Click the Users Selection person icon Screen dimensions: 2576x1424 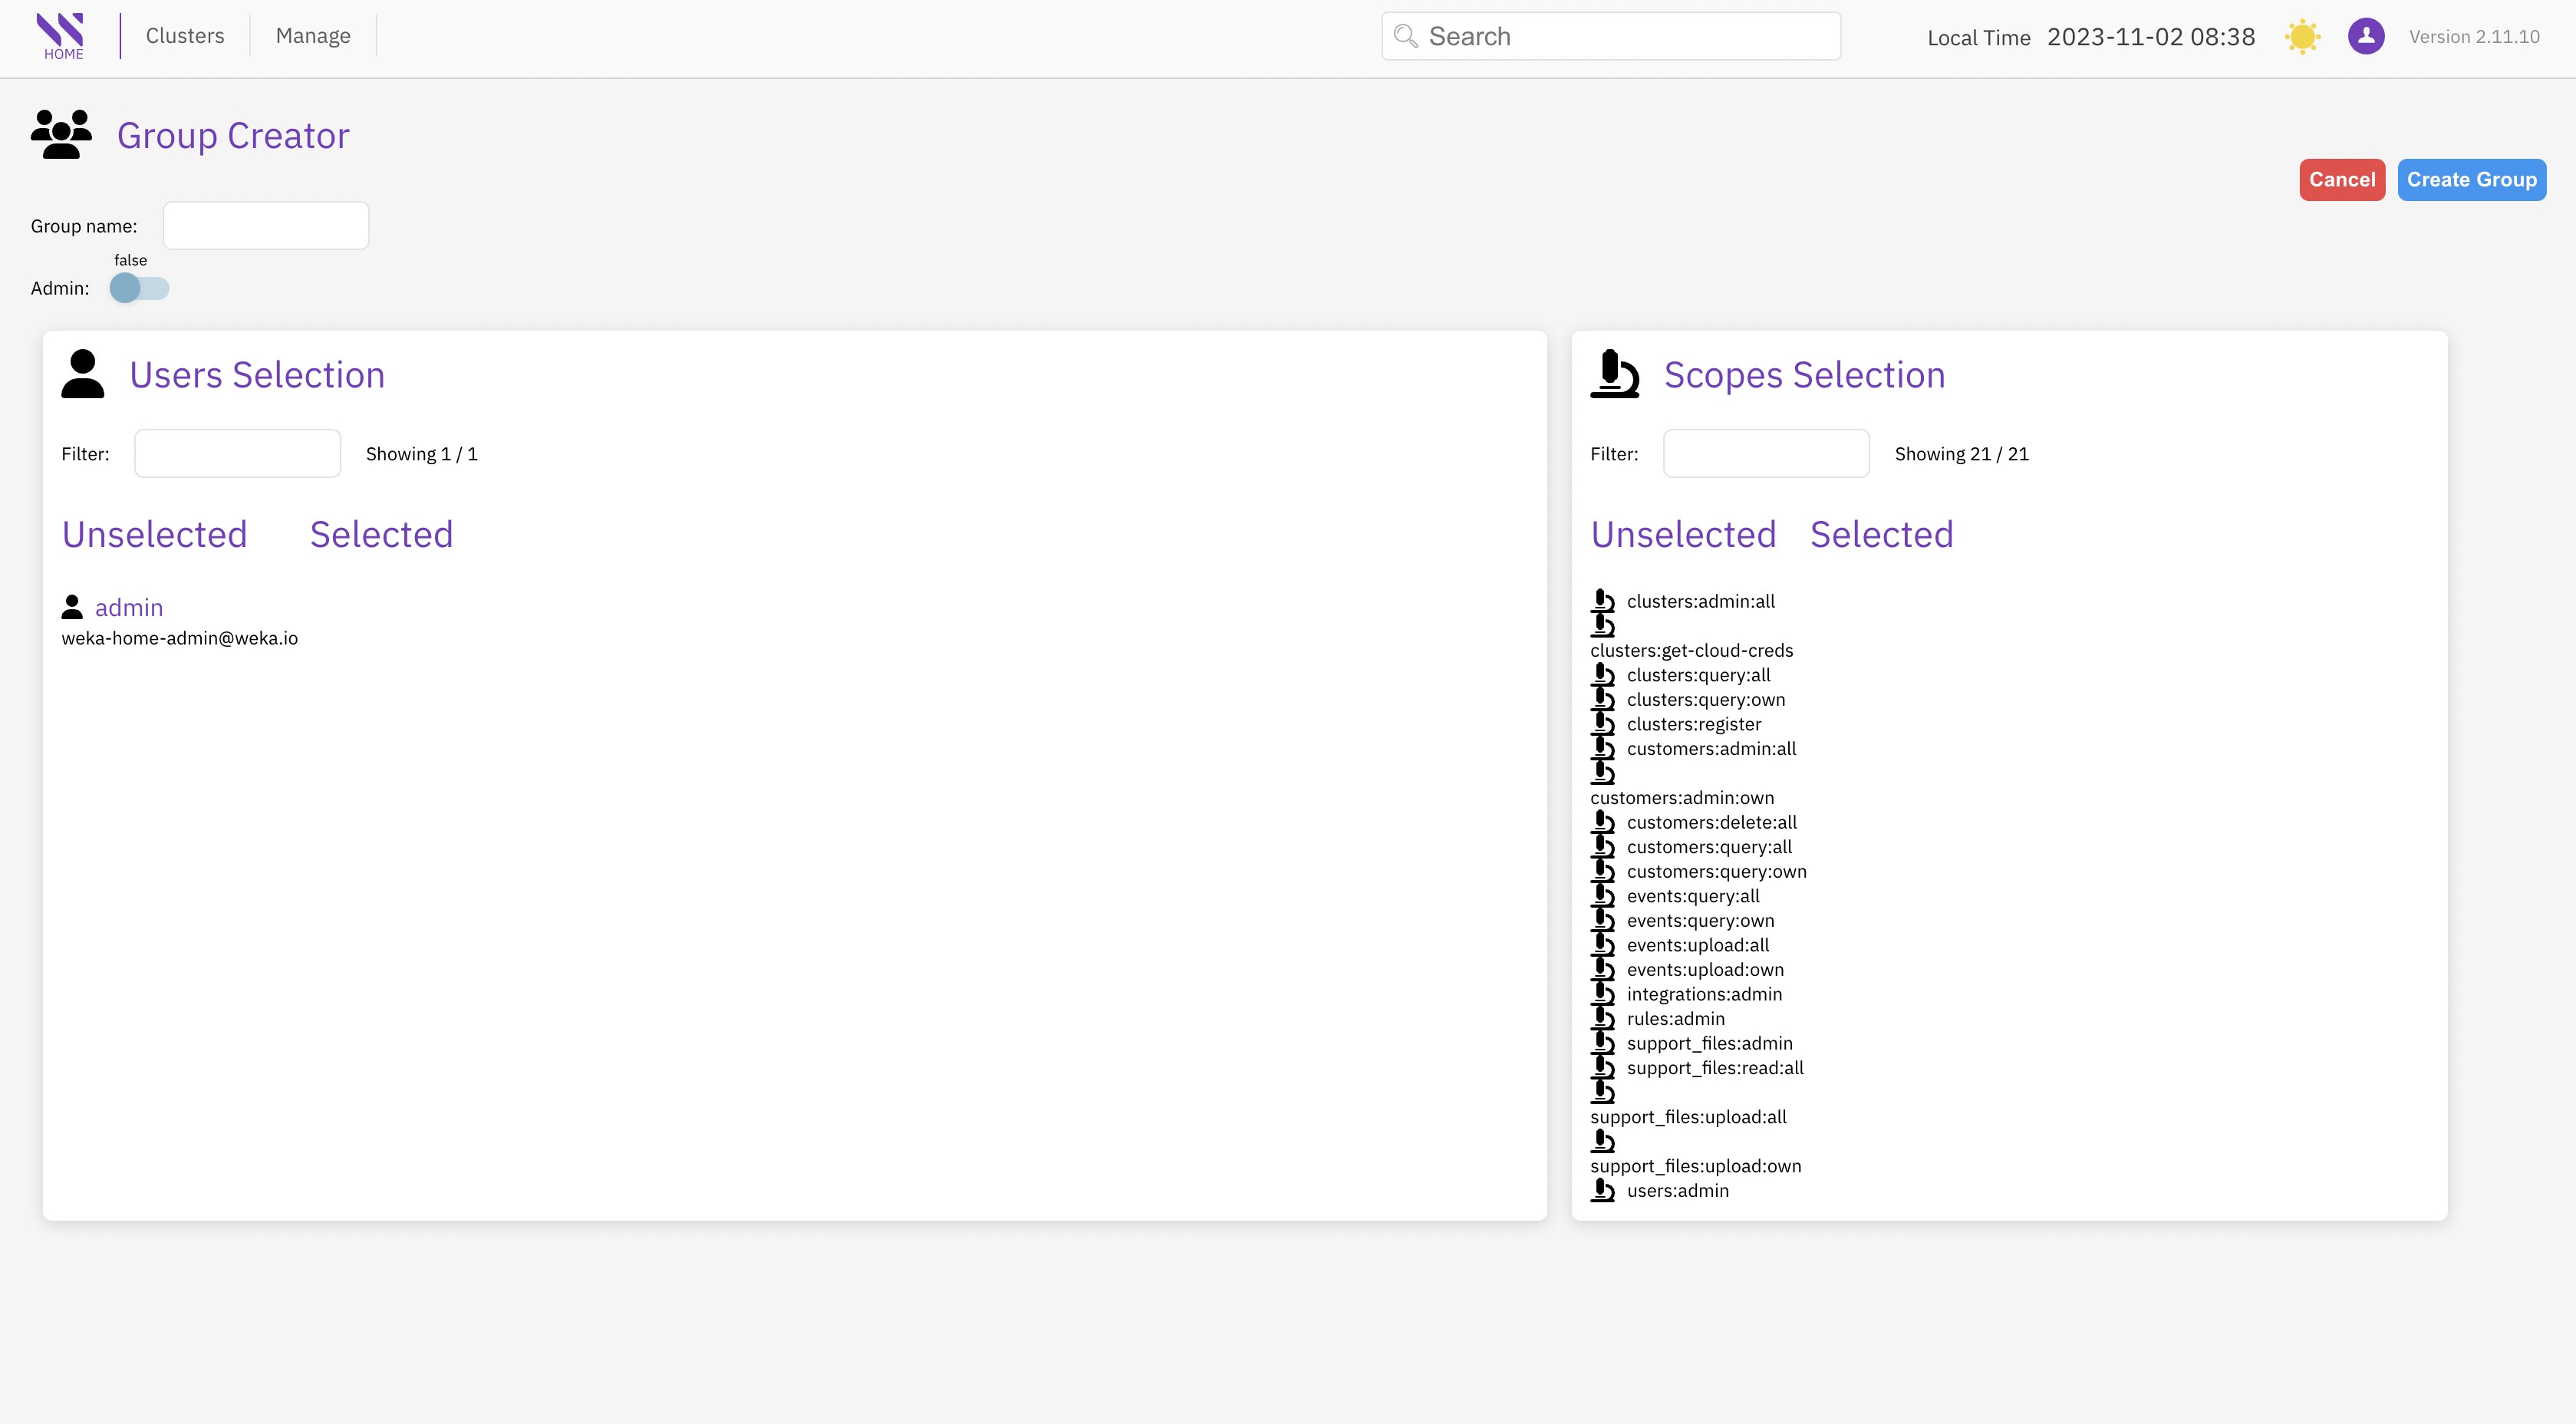click(x=83, y=374)
